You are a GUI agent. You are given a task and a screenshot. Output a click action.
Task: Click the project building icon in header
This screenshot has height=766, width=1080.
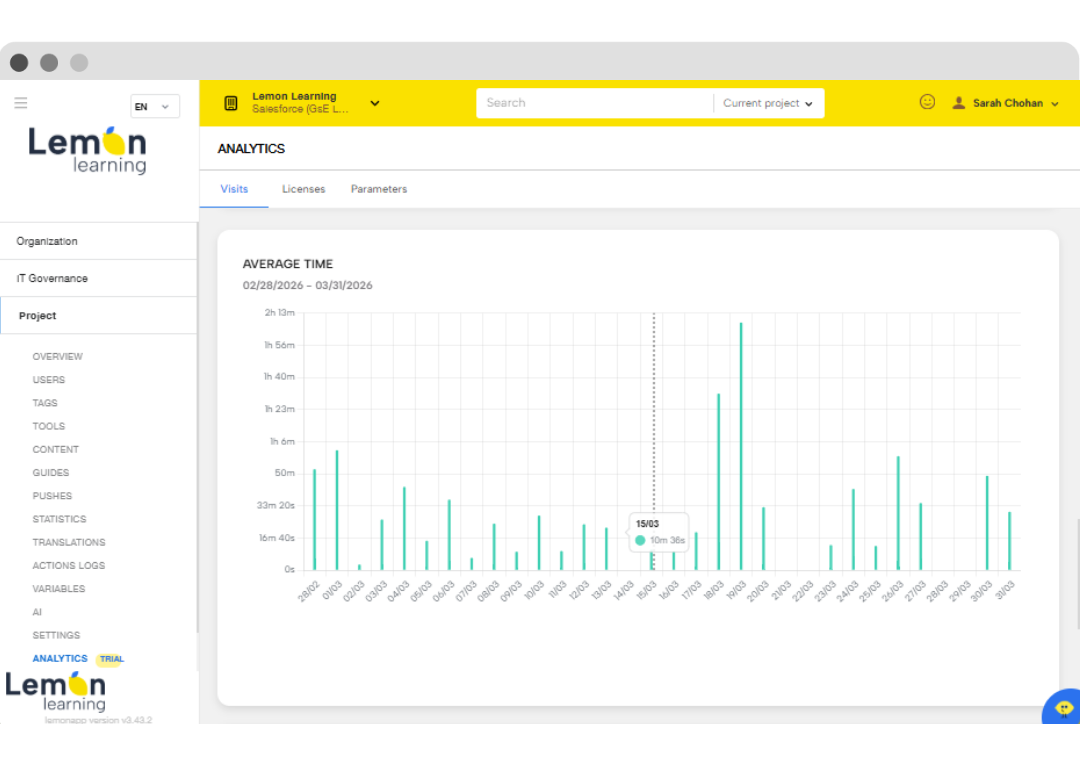(x=231, y=103)
